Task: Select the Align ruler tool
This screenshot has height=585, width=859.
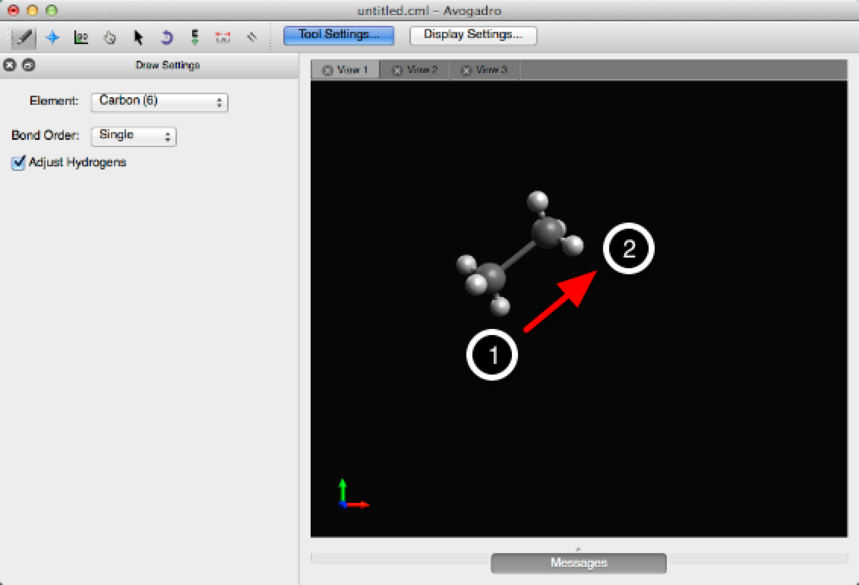Action: coord(252,37)
